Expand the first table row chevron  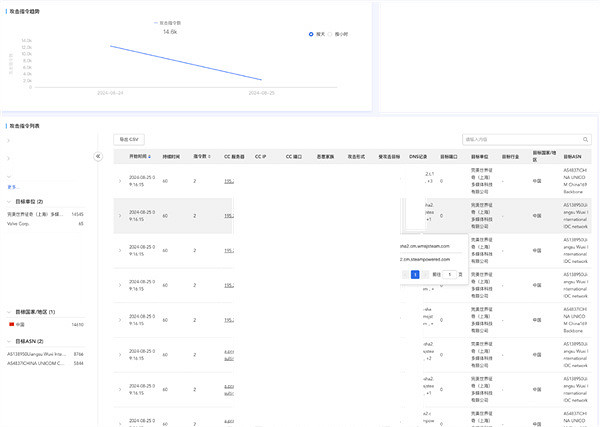click(x=119, y=181)
